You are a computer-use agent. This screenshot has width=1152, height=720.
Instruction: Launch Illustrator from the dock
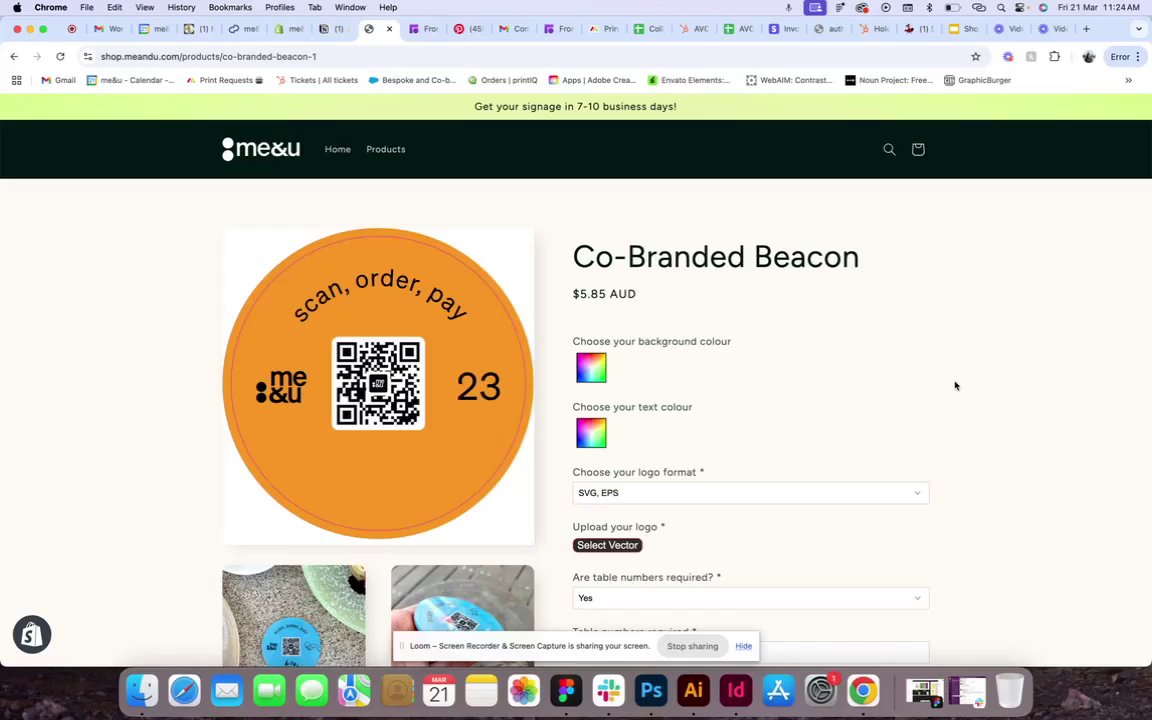[693, 691]
